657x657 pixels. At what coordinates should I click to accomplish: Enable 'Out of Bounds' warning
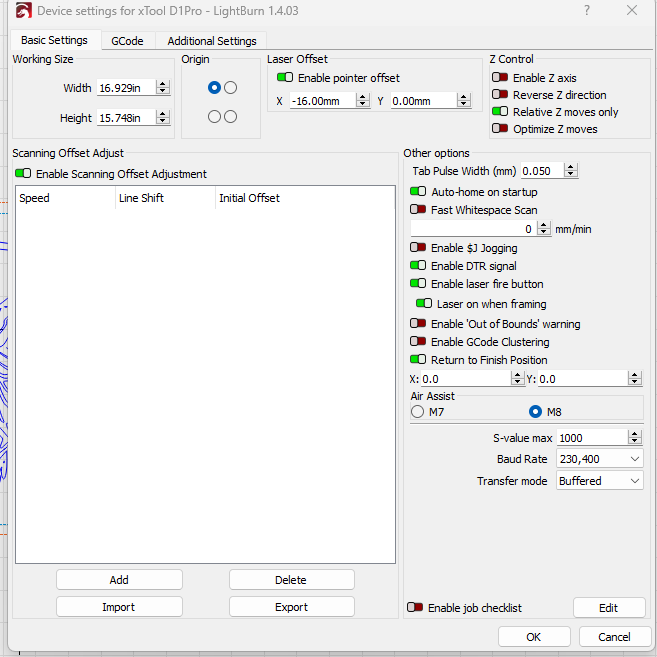point(418,323)
